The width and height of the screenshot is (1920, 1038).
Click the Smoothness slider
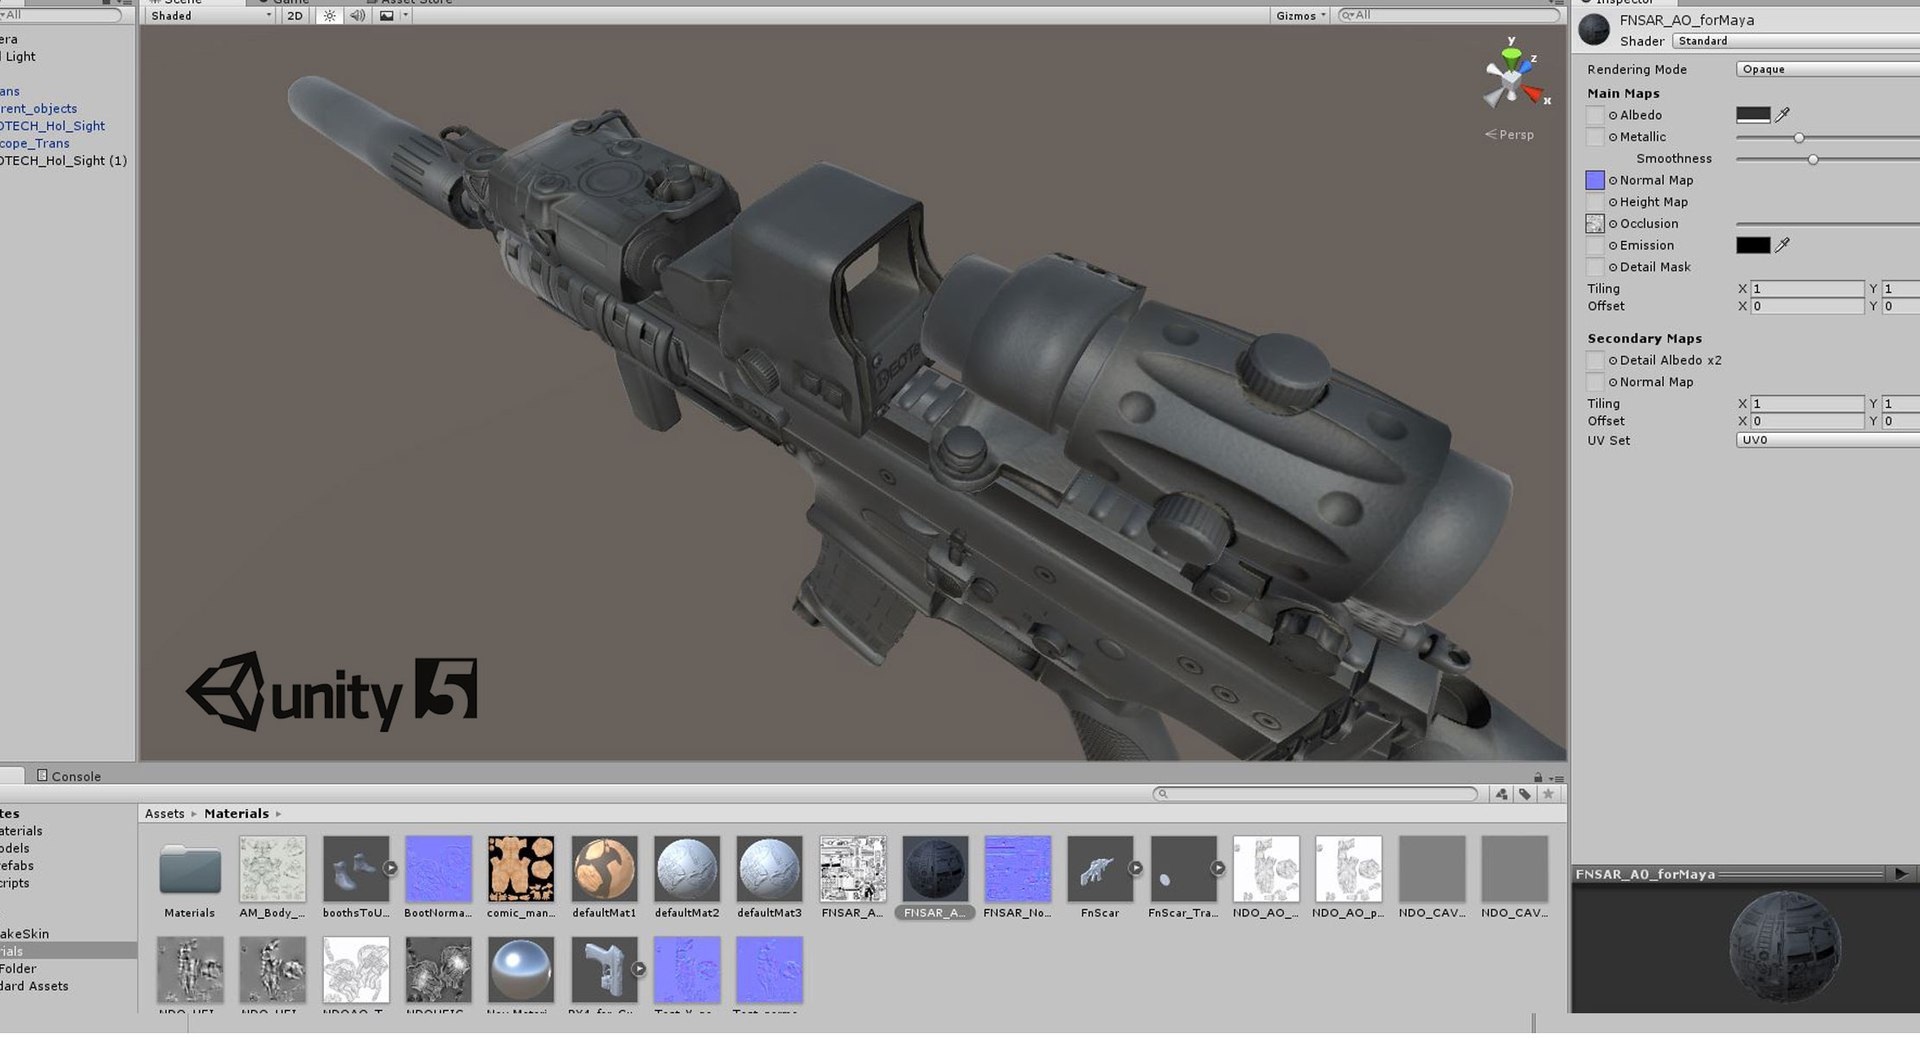tap(1828, 160)
